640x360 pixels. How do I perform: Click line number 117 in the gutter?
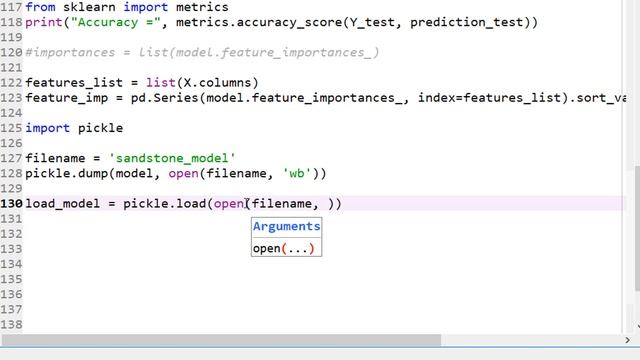(x=11, y=7)
